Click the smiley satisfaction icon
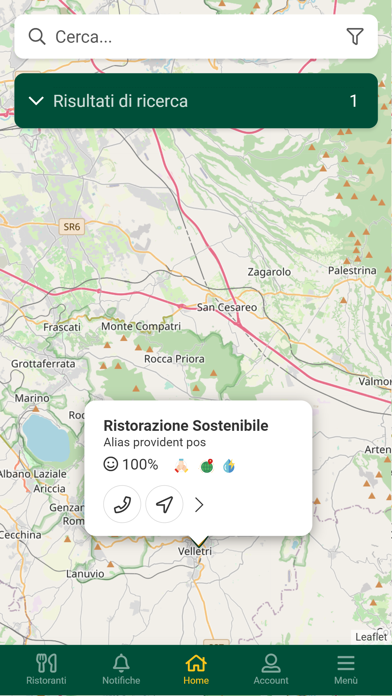The width and height of the screenshot is (392, 696). pyautogui.click(x=111, y=465)
